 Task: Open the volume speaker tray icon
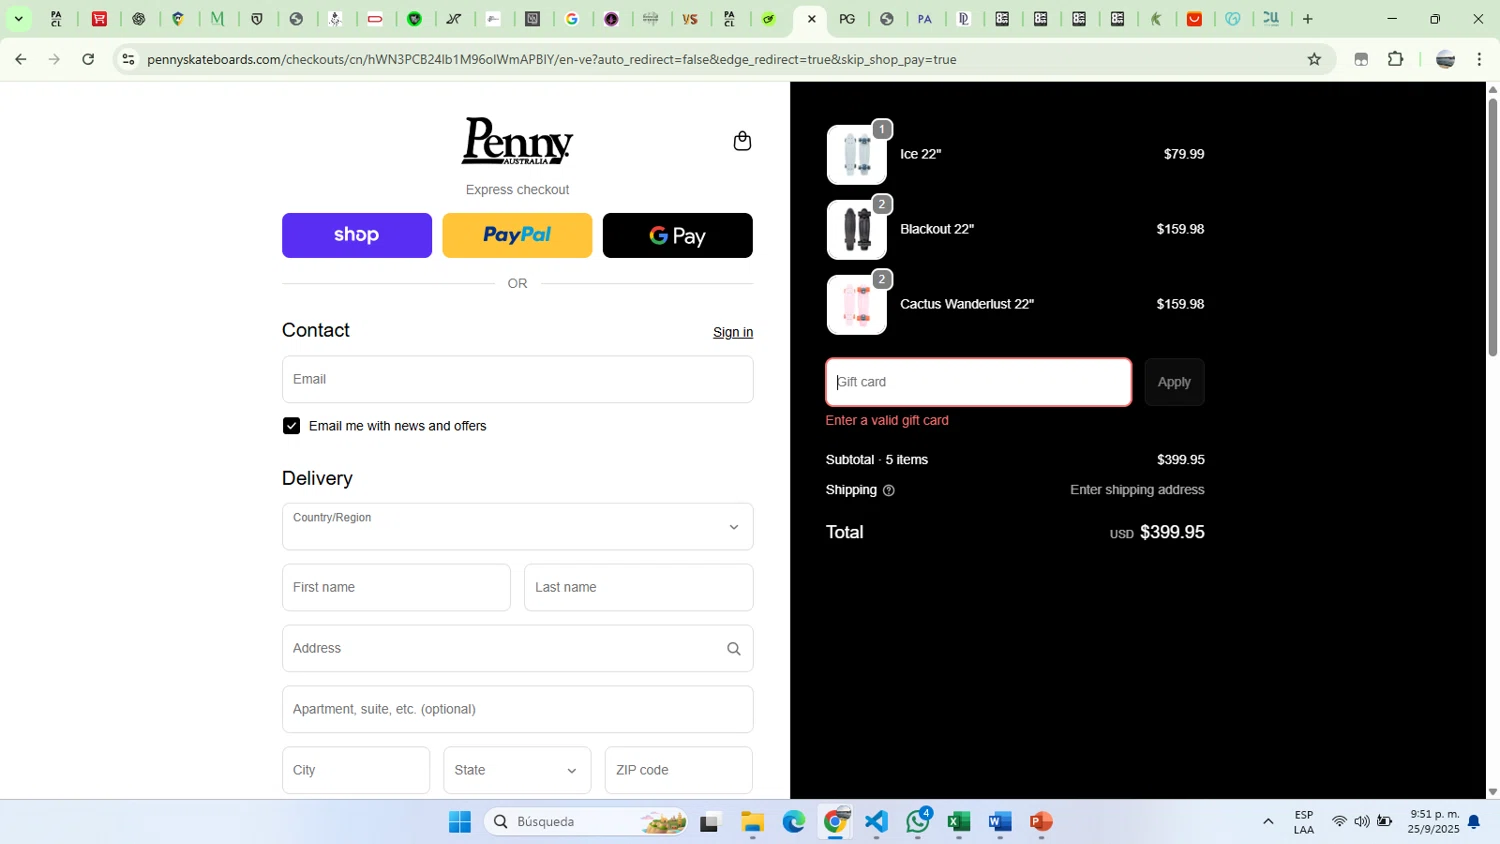coord(1362,822)
